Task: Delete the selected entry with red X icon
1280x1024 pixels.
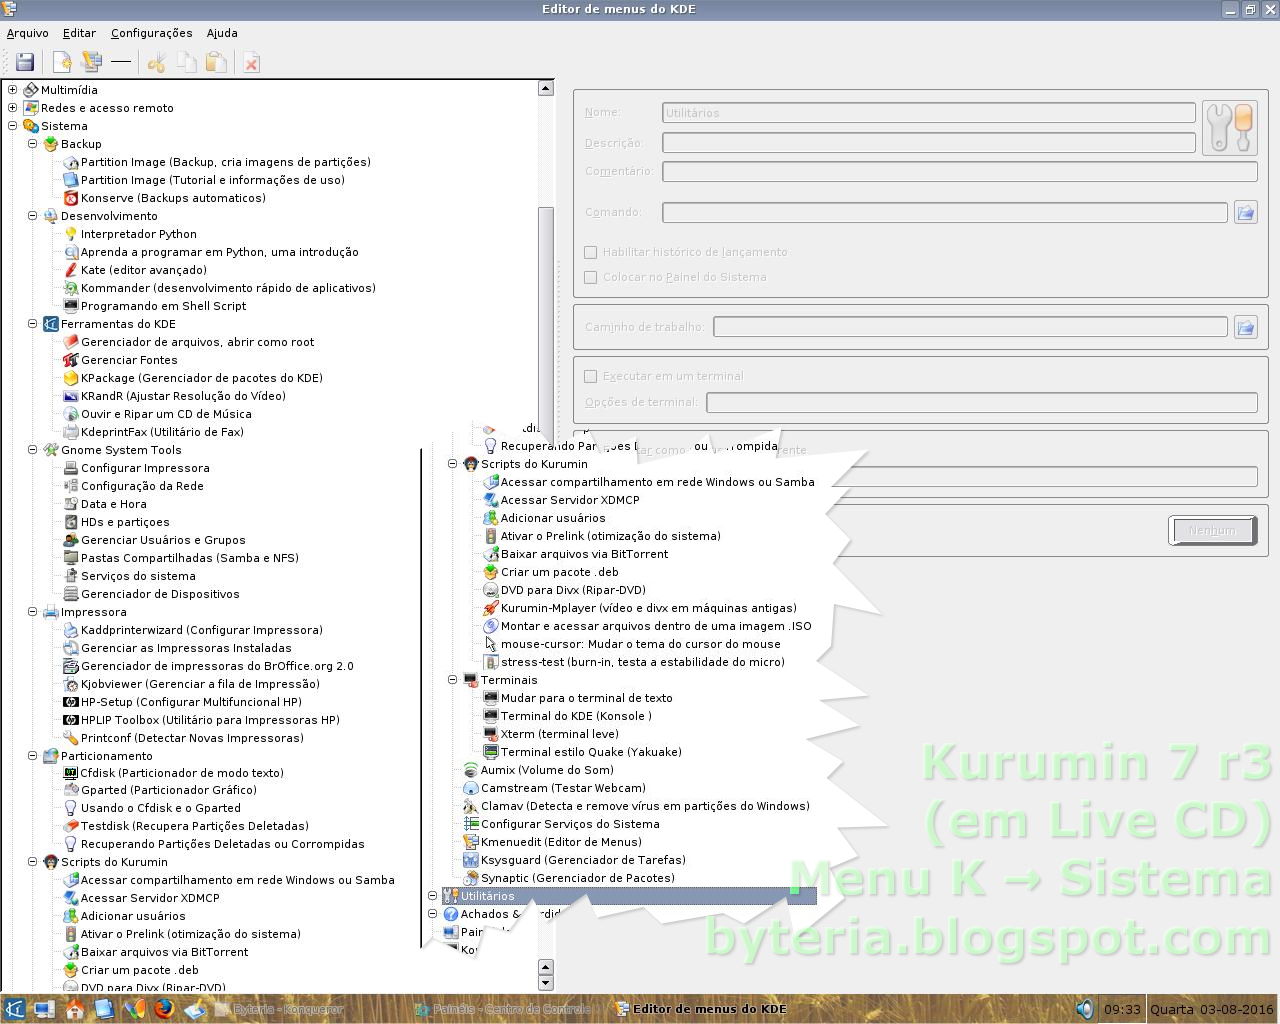Action: [250, 62]
